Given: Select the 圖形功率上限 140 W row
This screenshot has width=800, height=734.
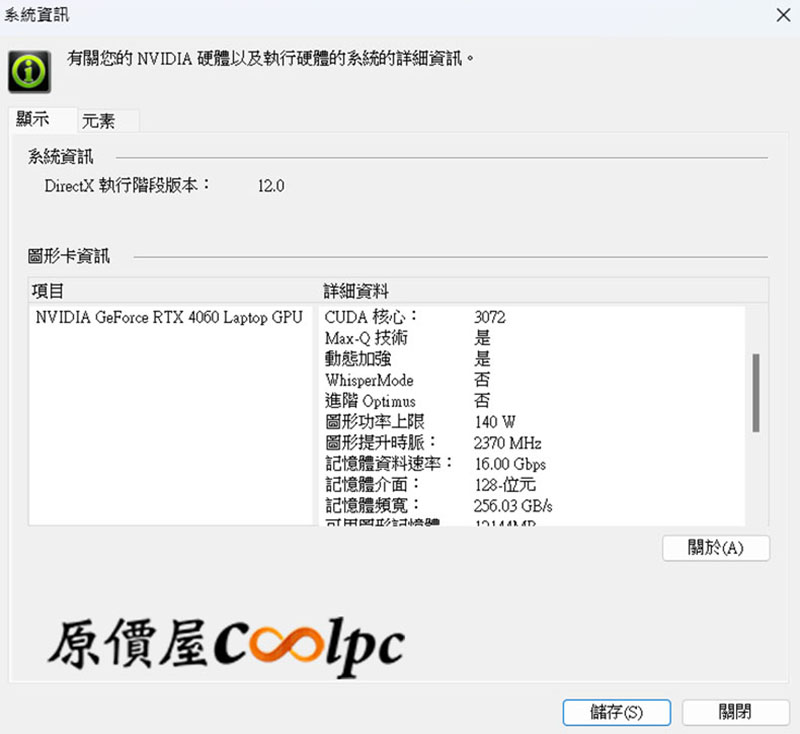Looking at the screenshot, I should [x=420, y=422].
